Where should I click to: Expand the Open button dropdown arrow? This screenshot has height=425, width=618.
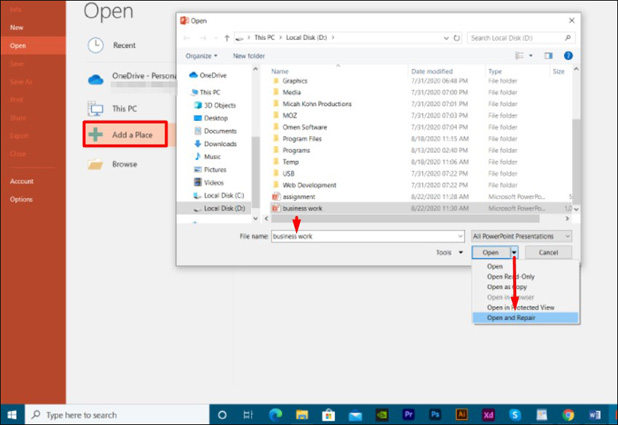(x=514, y=253)
